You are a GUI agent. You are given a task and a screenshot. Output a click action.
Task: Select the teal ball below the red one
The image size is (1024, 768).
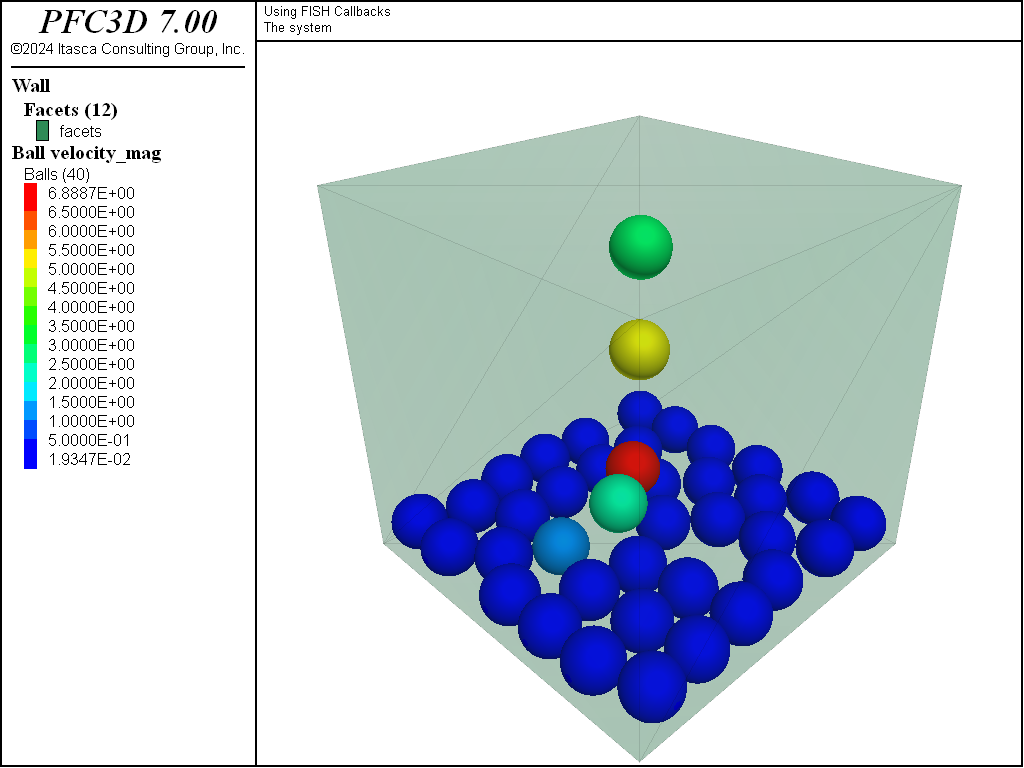pos(618,504)
